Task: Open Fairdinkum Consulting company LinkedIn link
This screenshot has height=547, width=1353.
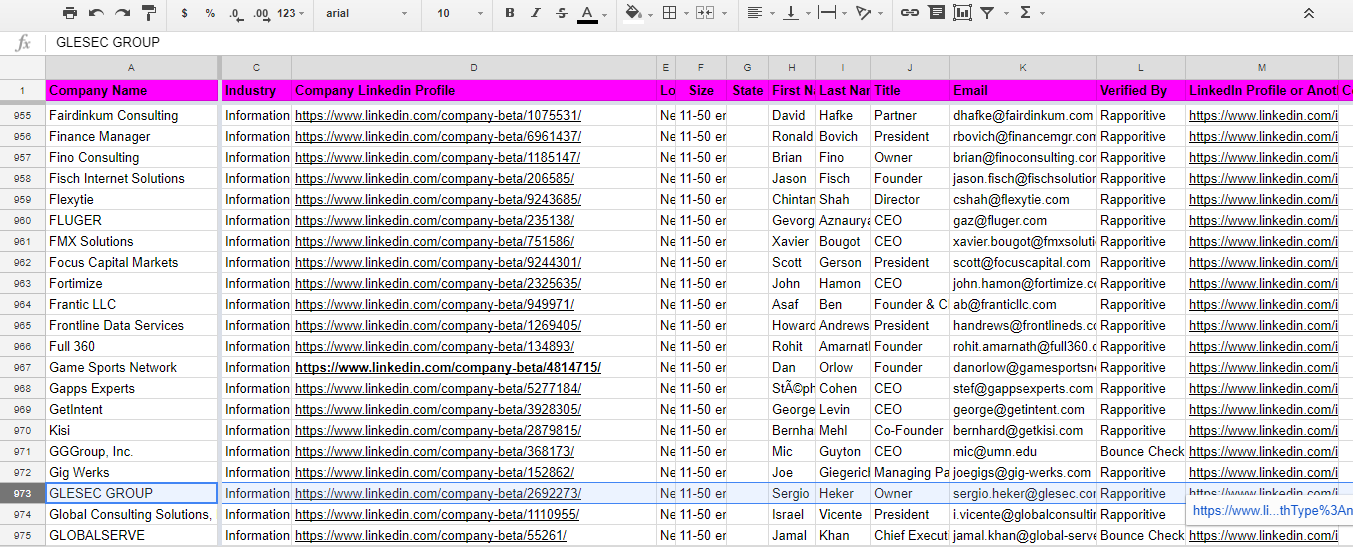Action: pyautogui.click(x=437, y=115)
